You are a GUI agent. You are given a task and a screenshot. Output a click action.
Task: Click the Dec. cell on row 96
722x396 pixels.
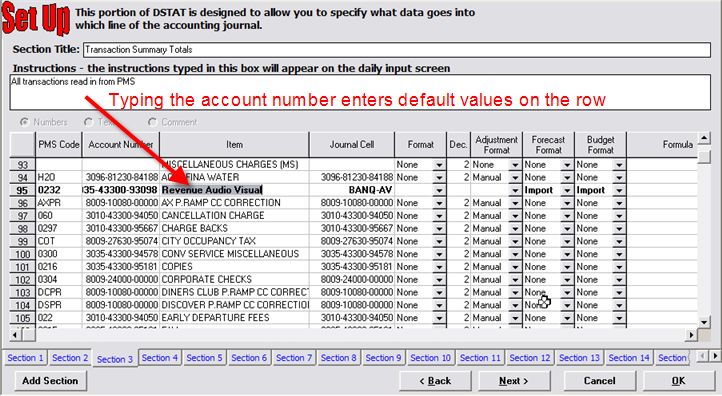click(x=458, y=203)
